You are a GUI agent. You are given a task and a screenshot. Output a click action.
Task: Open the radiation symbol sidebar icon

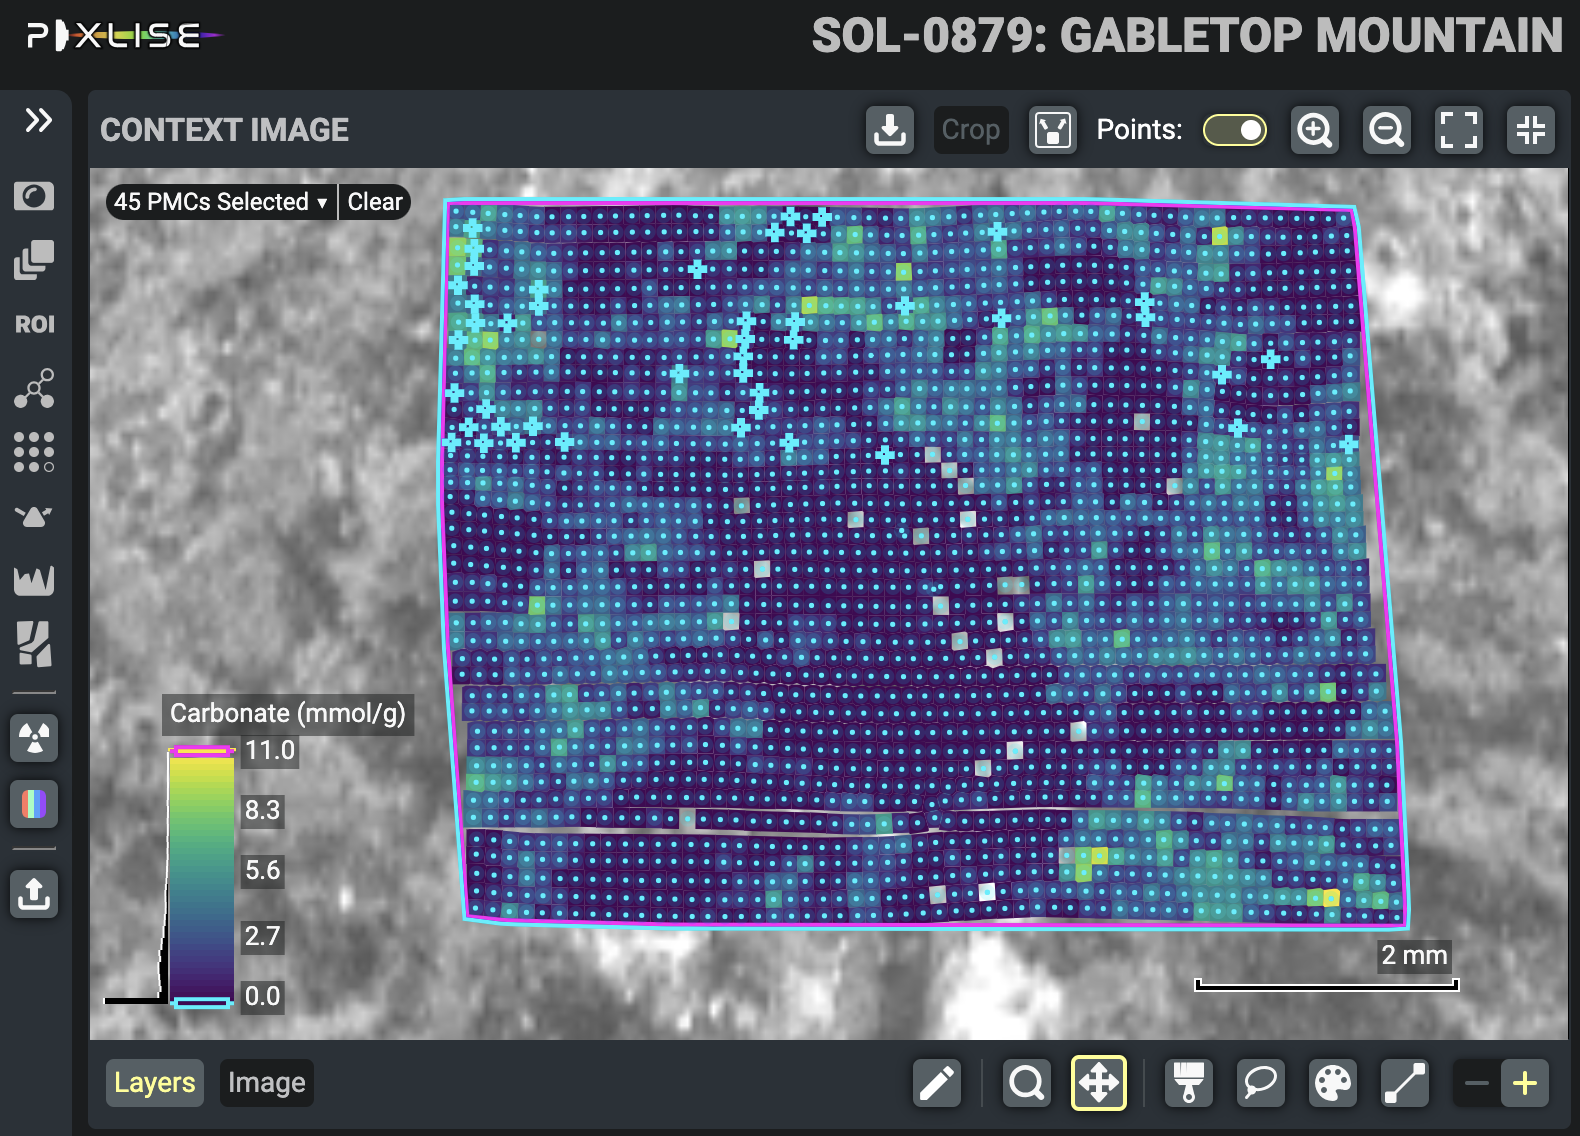(34, 739)
